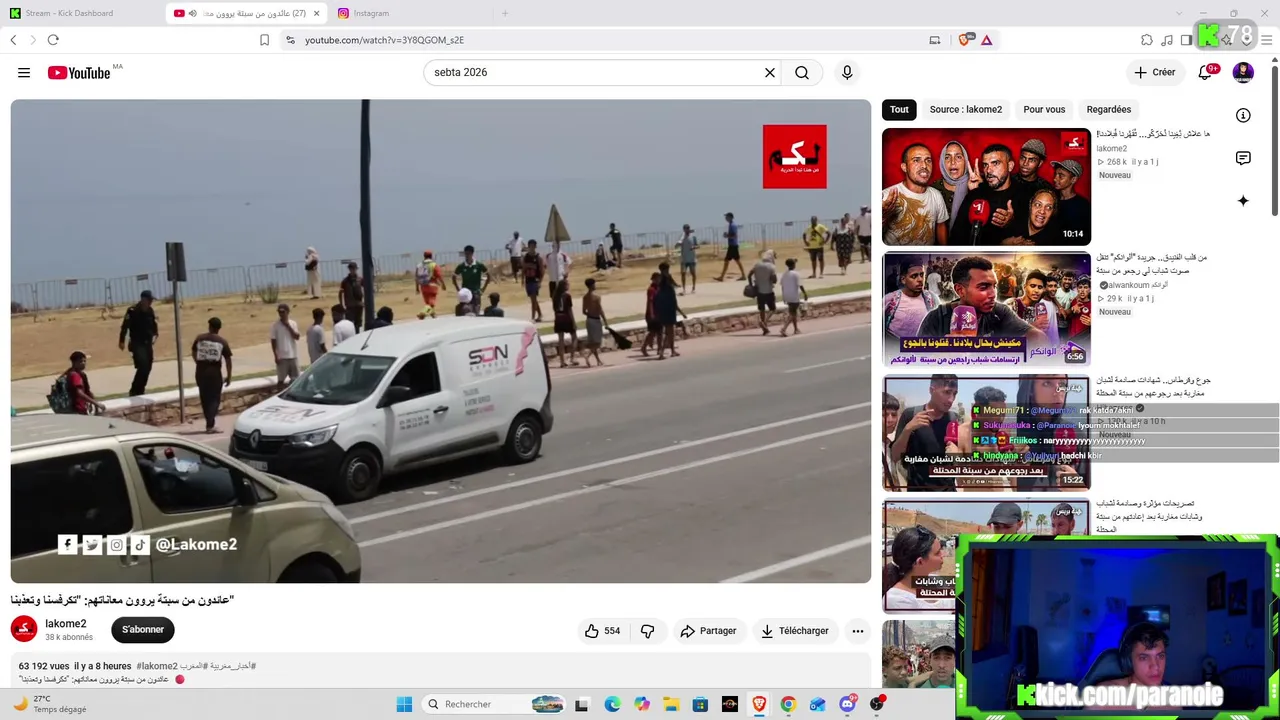Screen dimensions: 1280x720
Task: Dislike the video
Action: 648,631
